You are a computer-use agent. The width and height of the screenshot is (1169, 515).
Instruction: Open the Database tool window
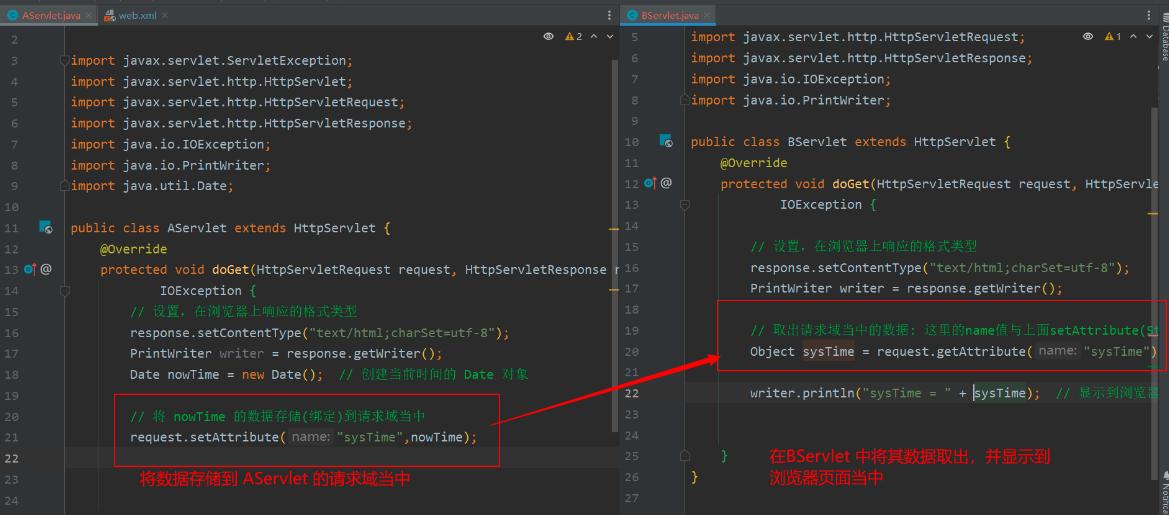coord(1163,37)
